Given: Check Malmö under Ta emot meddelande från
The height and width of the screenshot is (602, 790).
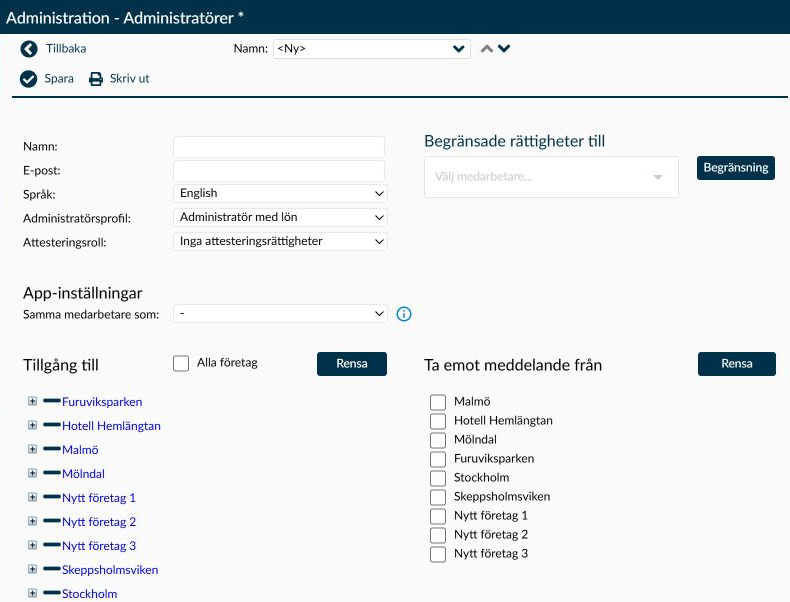Looking at the screenshot, I should pyautogui.click(x=438, y=403).
